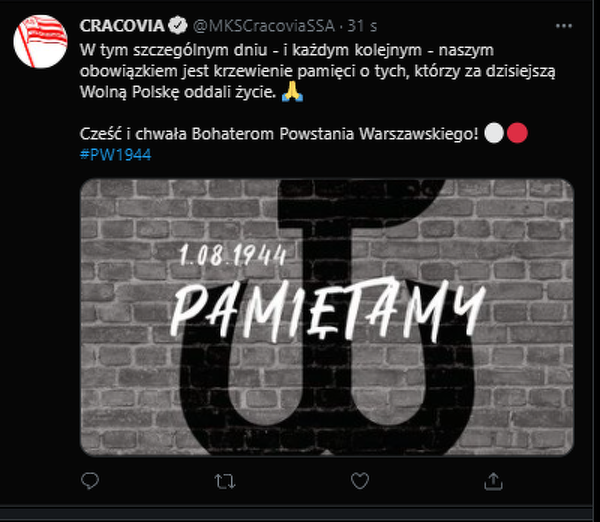The width and height of the screenshot is (600, 522).
Task: Click the 1.08.1944 date in the image
Action: pyautogui.click(x=233, y=255)
